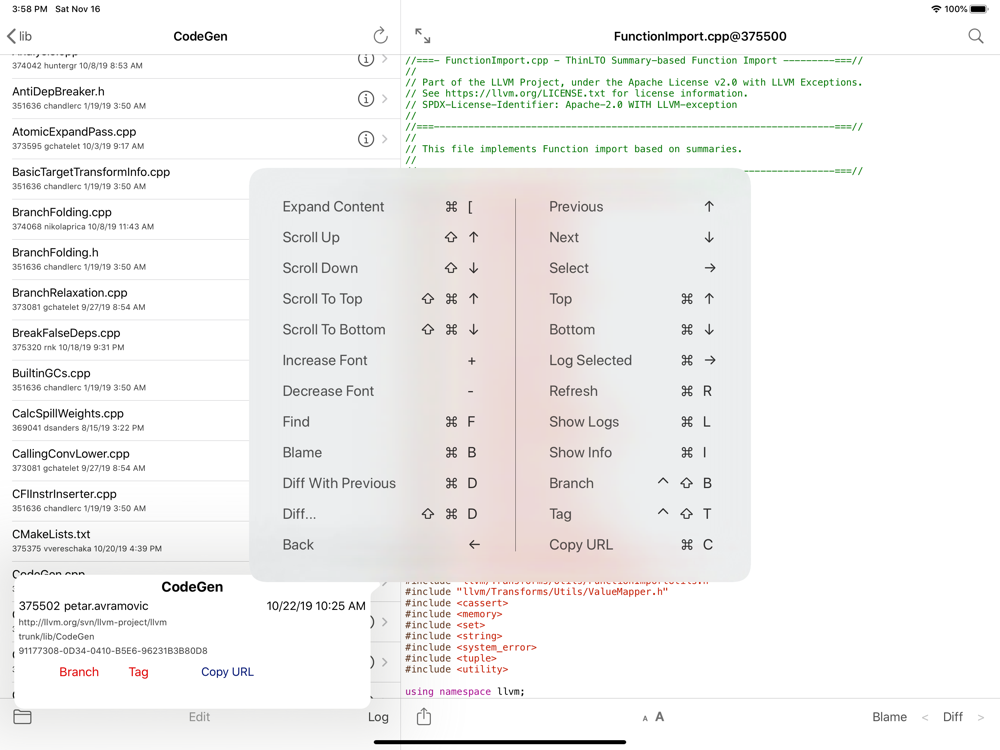This screenshot has width=1000, height=750.
Task: Open CallingConvLower.cpp in the file list
Action: [x=124, y=460]
